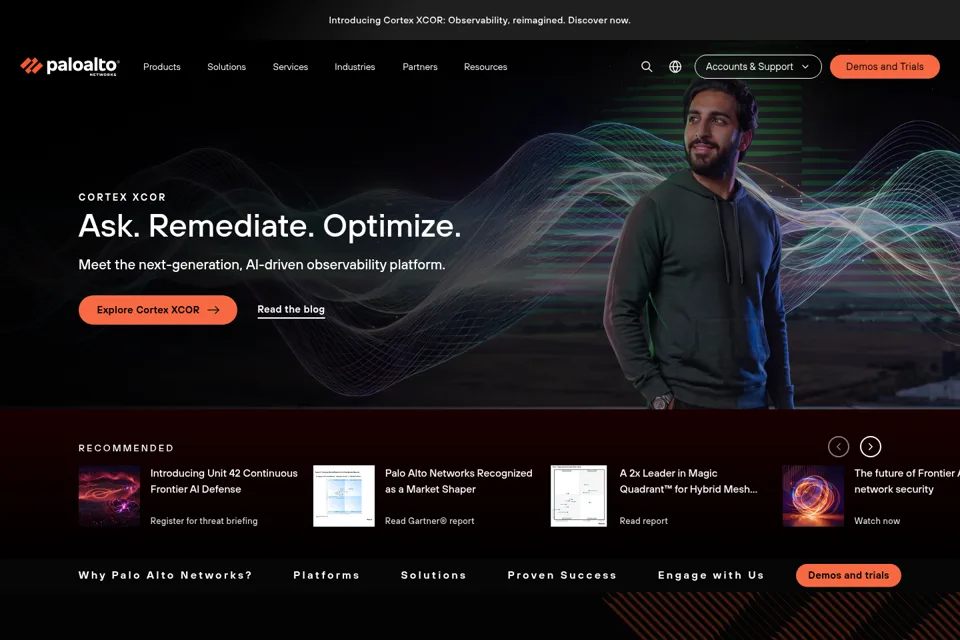Click the Magic Quadrant Hybrid Mesh thumbnail
The image size is (960, 640).
click(x=579, y=496)
